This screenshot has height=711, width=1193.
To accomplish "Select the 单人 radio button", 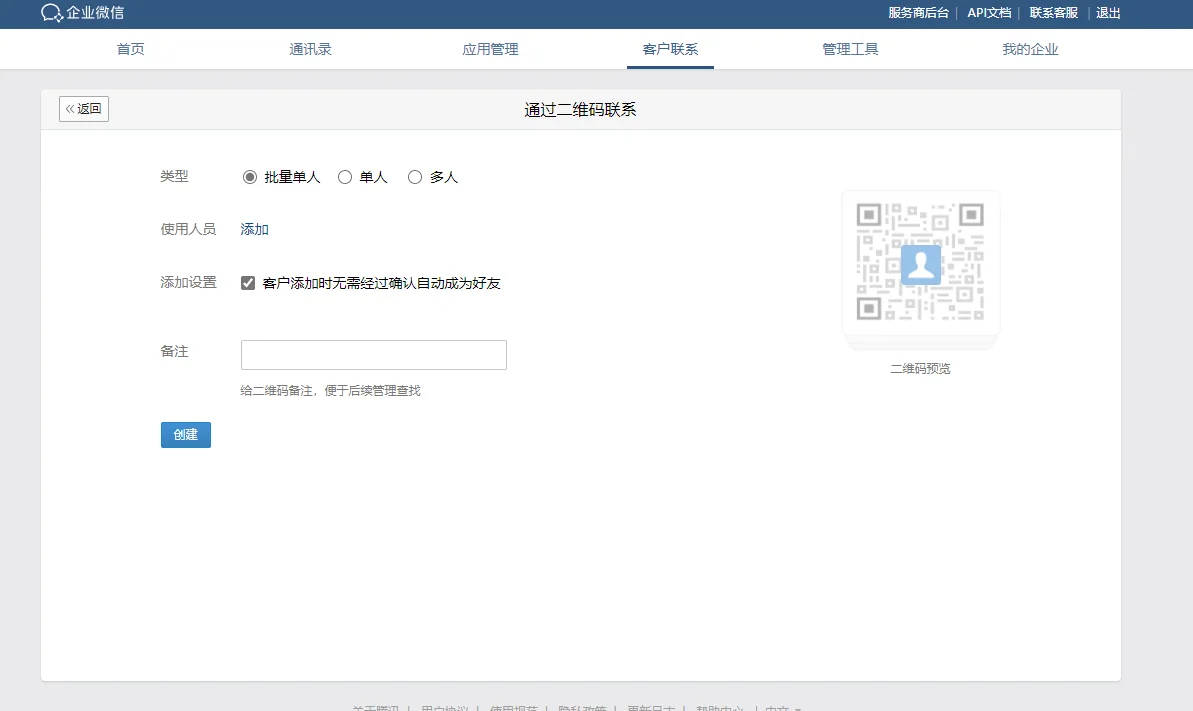I will (x=345, y=177).
